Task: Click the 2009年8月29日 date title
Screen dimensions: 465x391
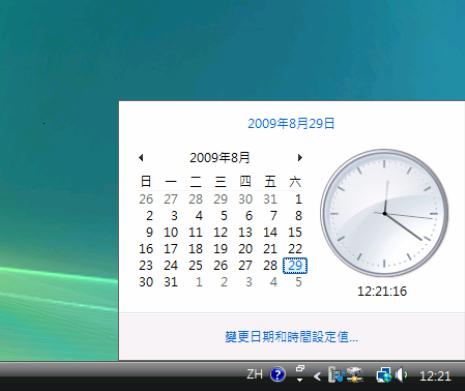Action: point(291,123)
